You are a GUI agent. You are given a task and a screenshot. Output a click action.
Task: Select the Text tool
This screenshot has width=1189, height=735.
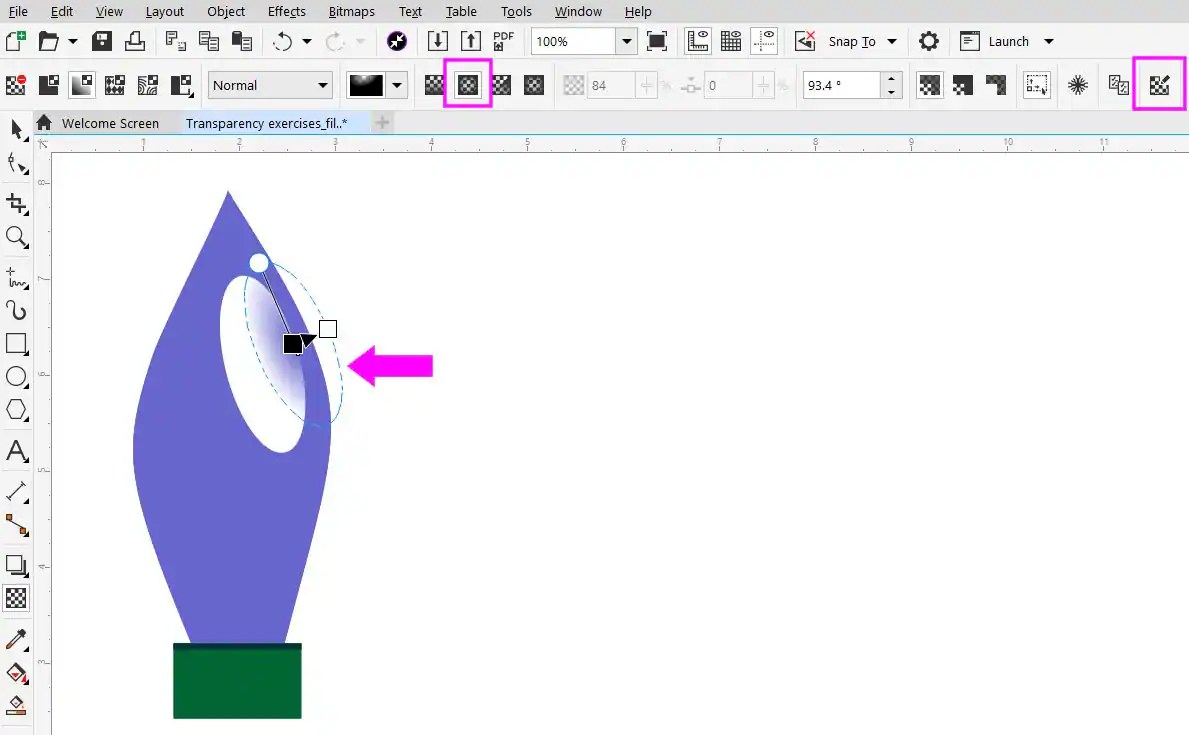tap(16, 452)
